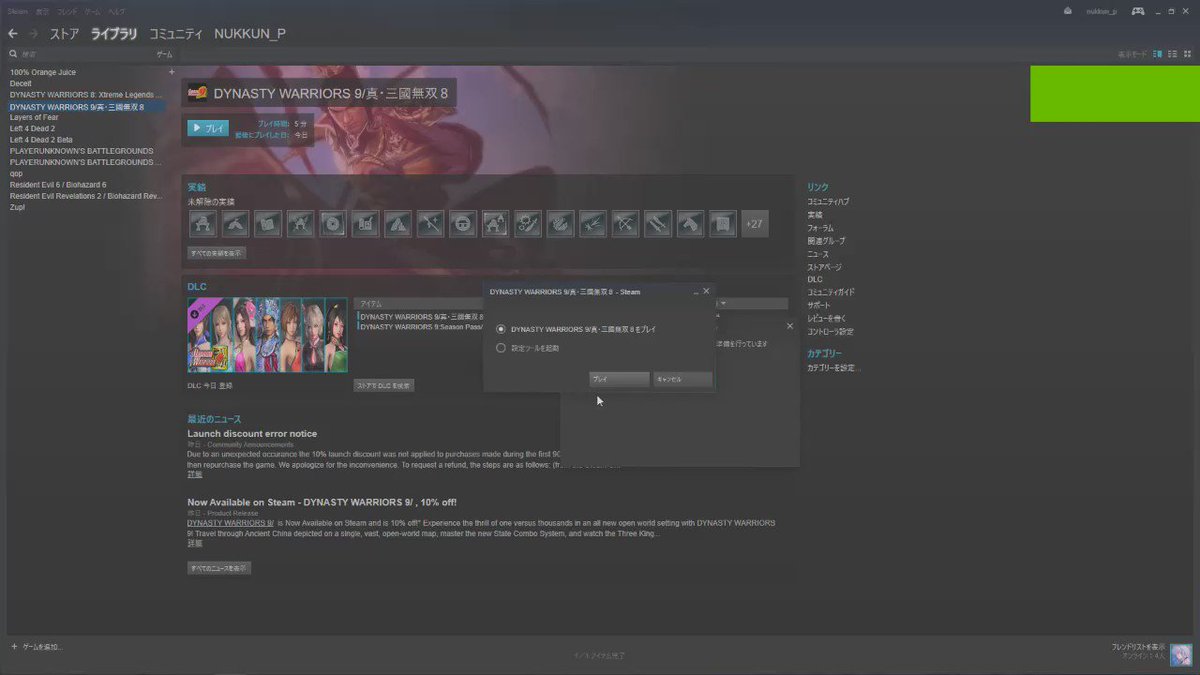The height and width of the screenshot is (675, 1200).
Task: Click the plus icon for adding a game
Action: tap(14, 647)
